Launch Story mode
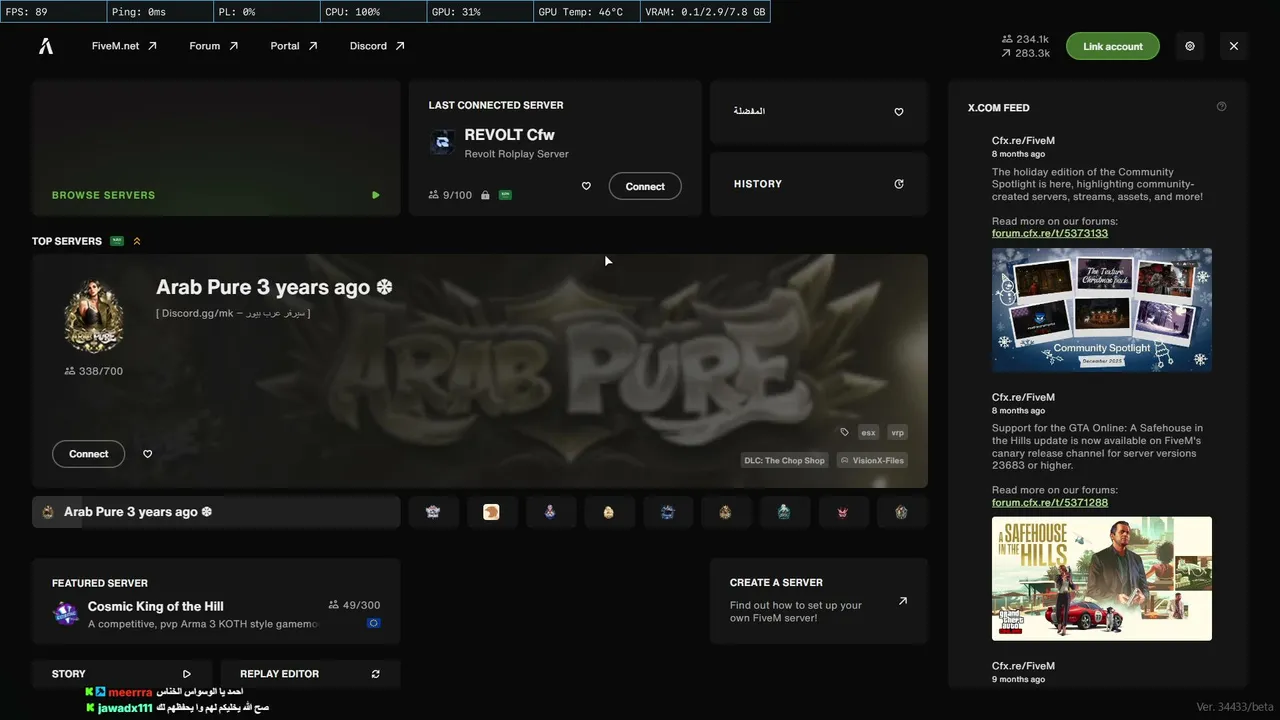The height and width of the screenshot is (720, 1280). pyautogui.click(x=122, y=674)
